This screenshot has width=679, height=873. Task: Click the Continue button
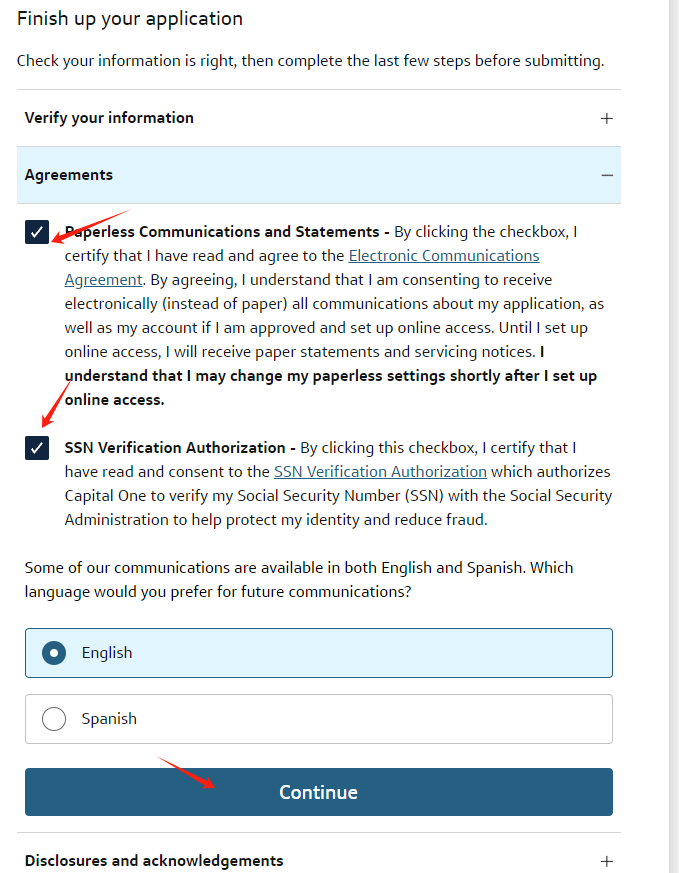[x=319, y=792]
